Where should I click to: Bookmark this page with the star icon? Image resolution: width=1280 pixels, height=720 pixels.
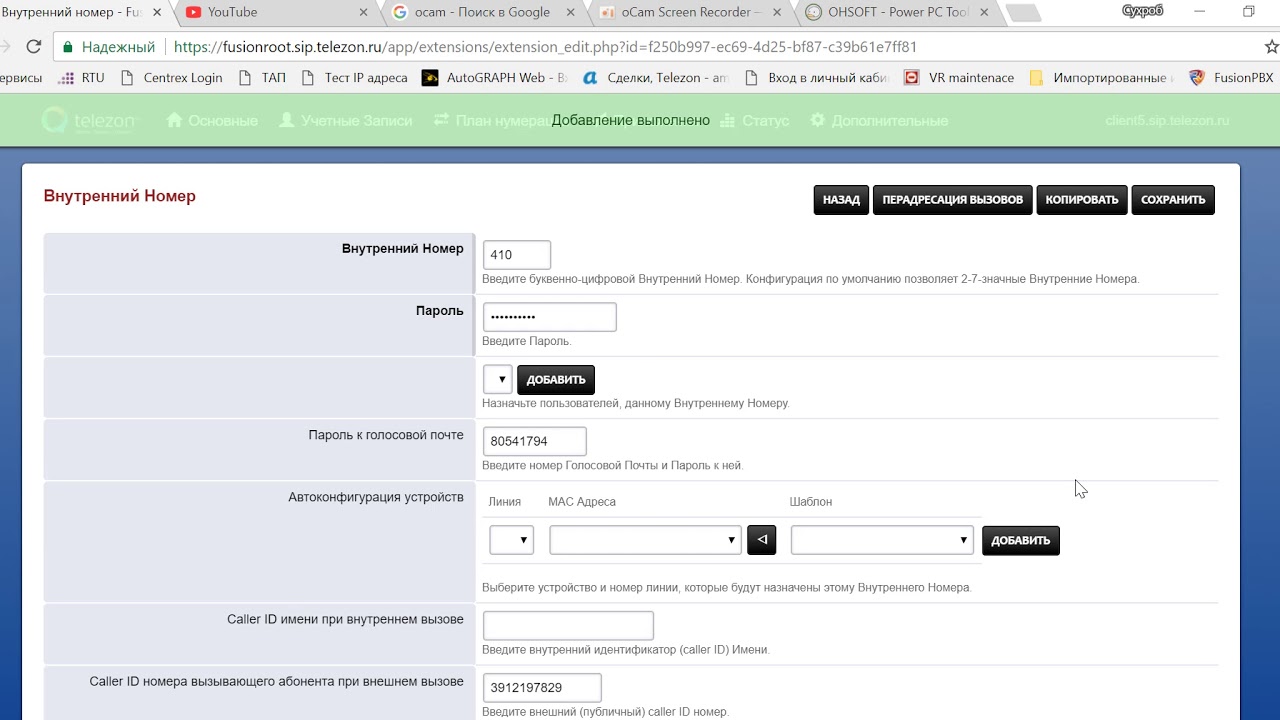click(1271, 47)
